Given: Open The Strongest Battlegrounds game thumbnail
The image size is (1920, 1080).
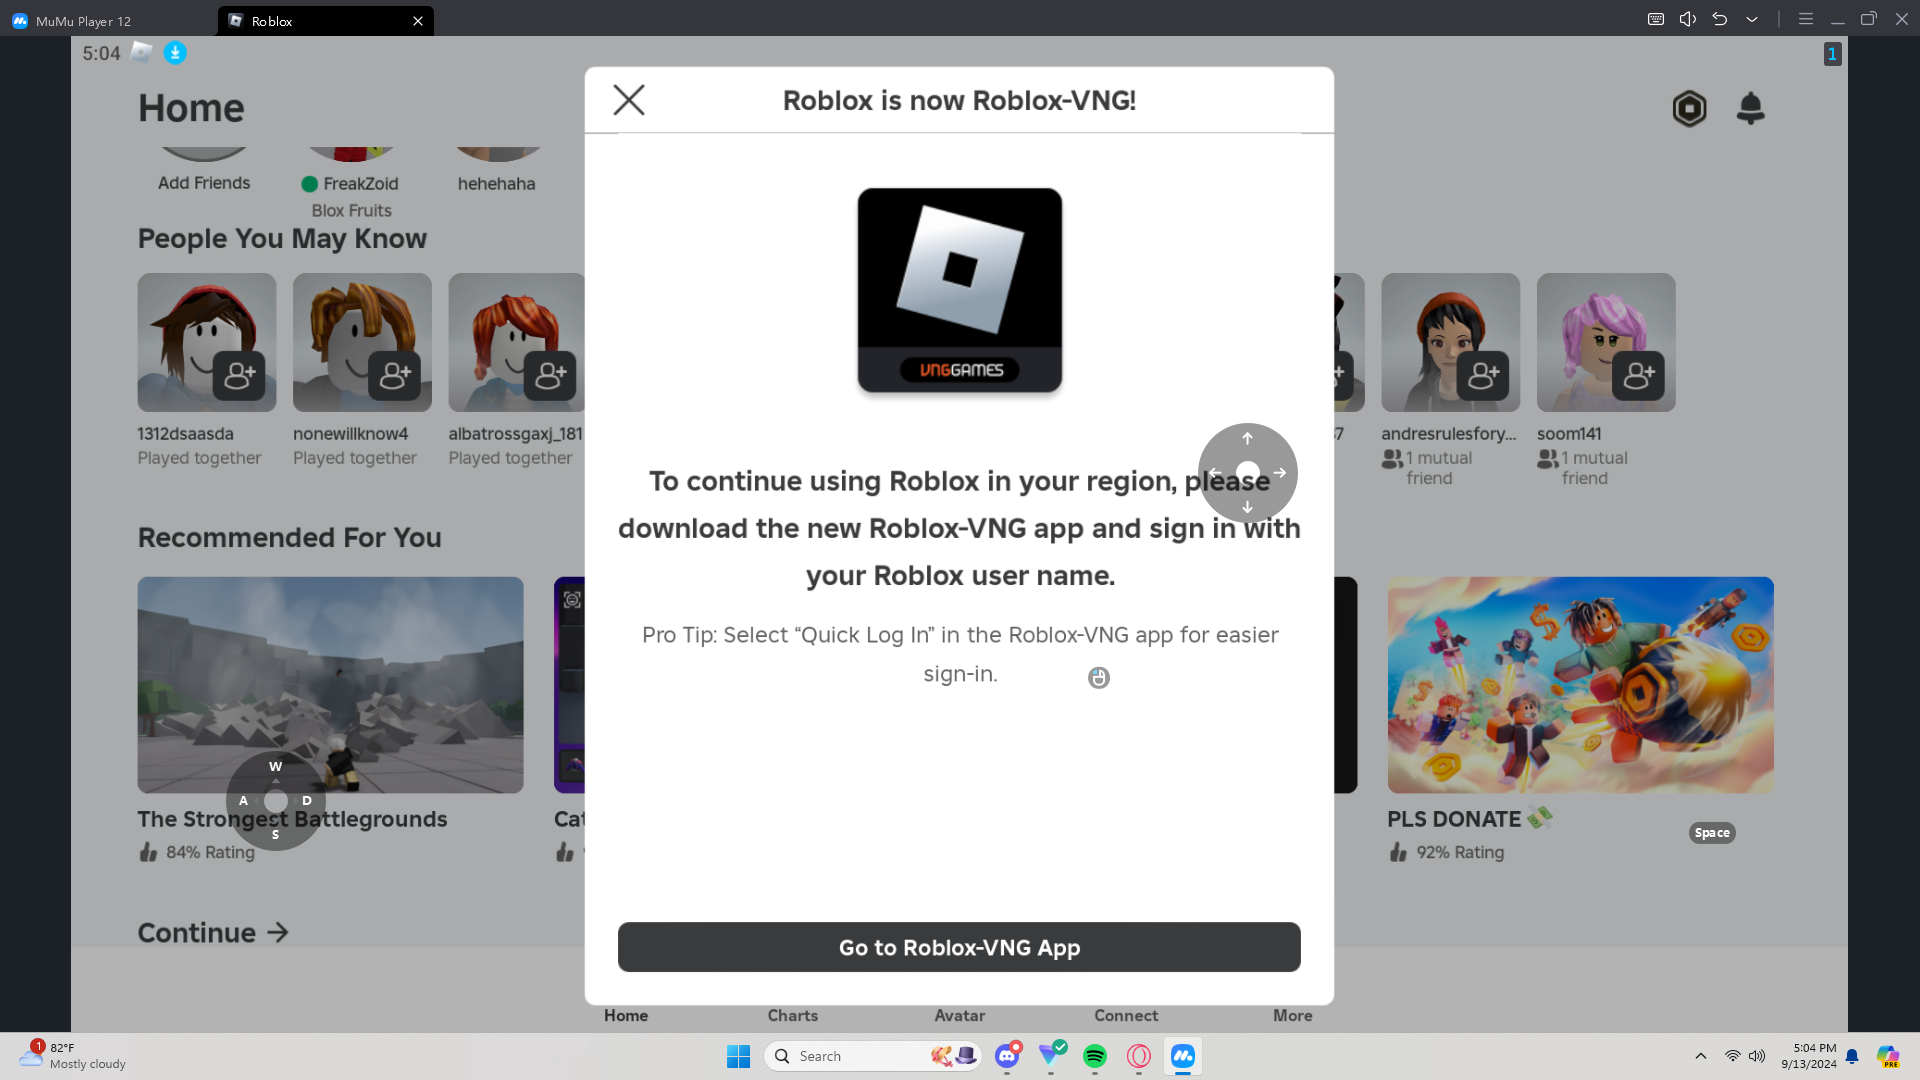Looking at the screenshot, I should pos(330,685).
